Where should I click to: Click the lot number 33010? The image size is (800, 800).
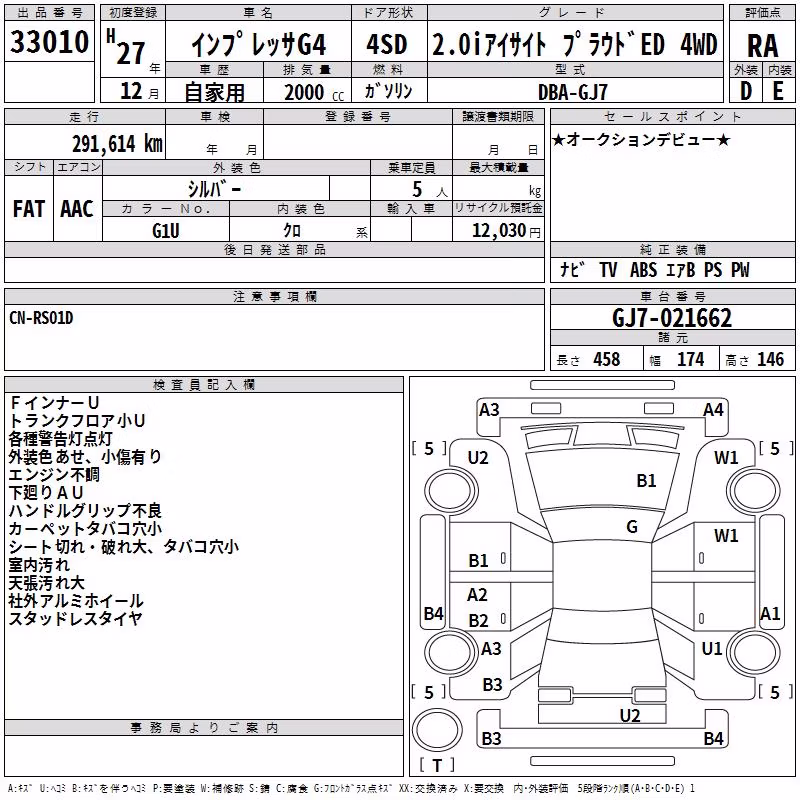click(49, 42)
